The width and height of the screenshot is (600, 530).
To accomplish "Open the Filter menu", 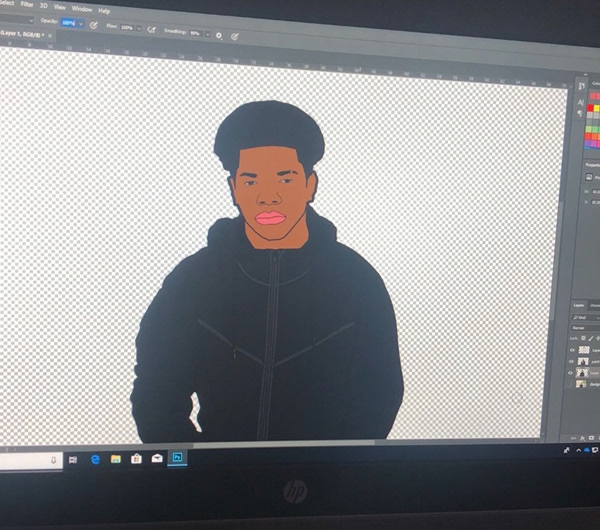I will pyautogui.click(x=27, y=4).
